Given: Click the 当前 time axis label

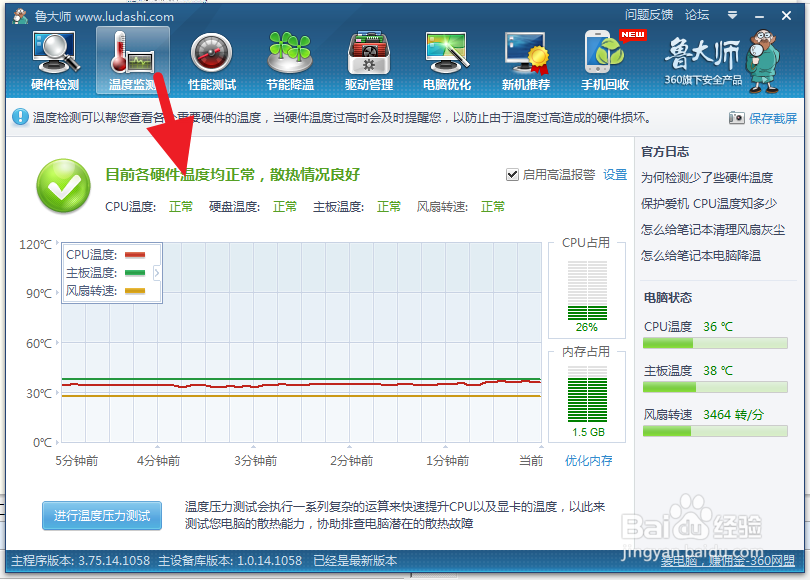Looking at the screenshot, I should (531, 461).
